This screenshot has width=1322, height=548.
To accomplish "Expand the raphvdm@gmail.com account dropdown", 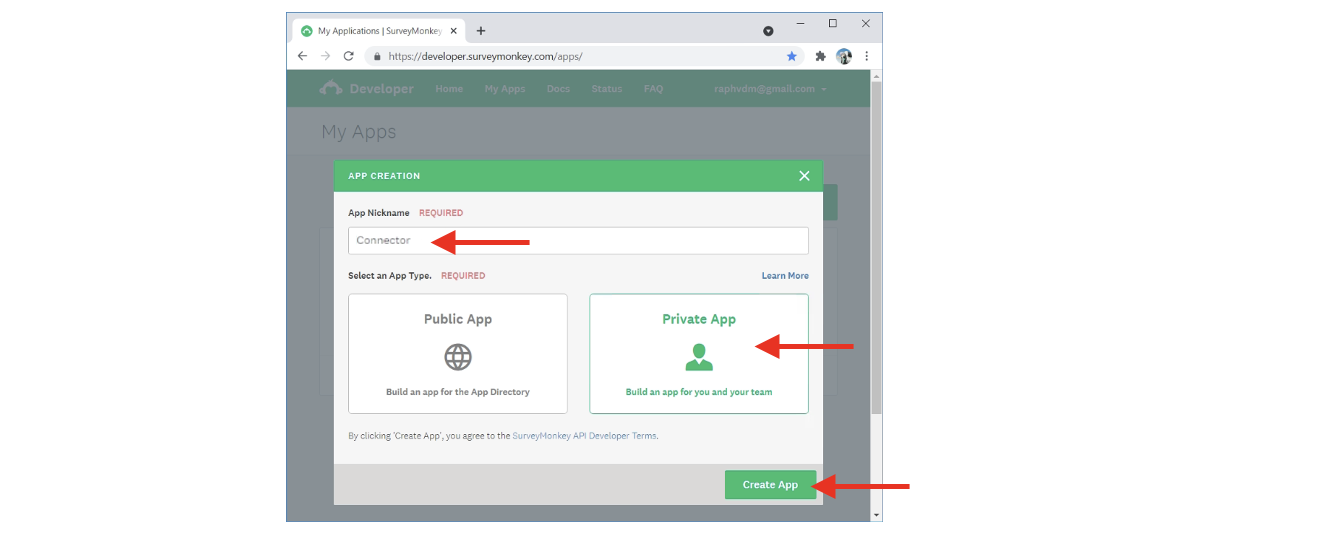I will click(770, 89).
